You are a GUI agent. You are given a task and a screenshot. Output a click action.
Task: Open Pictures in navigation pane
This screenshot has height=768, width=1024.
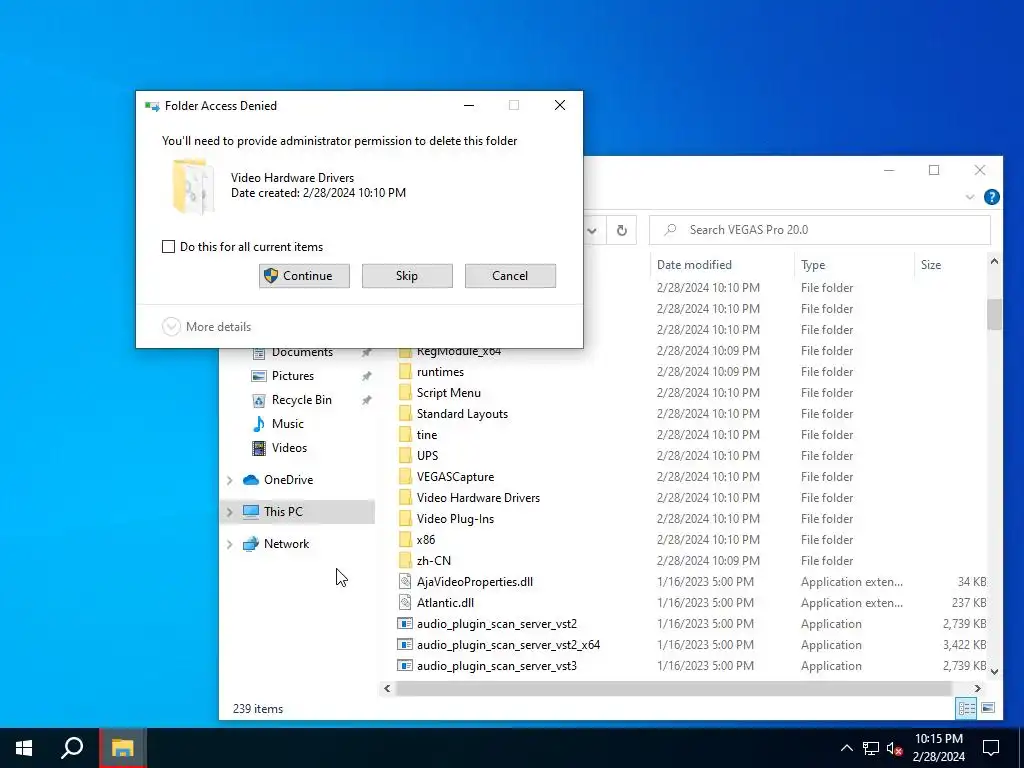(293, 376)
